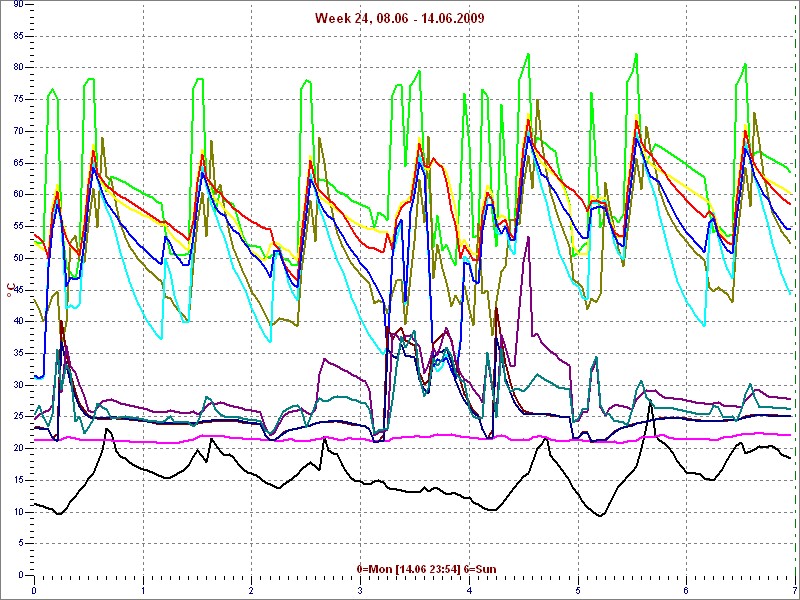Click the °C unit label on the vertical axis
Image resolution: width=800 pixels, height=600 pixels.
[x=11, y=289]
